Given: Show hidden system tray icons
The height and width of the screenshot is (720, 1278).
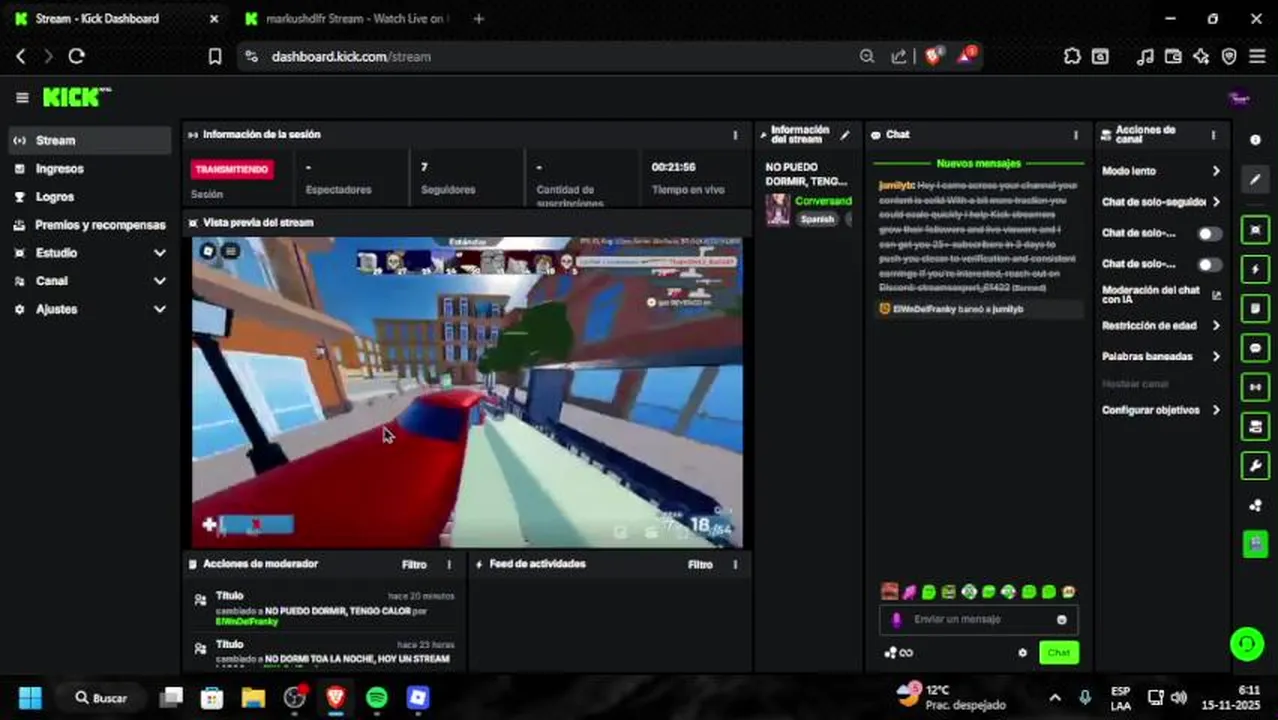Looking at the screenshot, I should [1054, 697].
